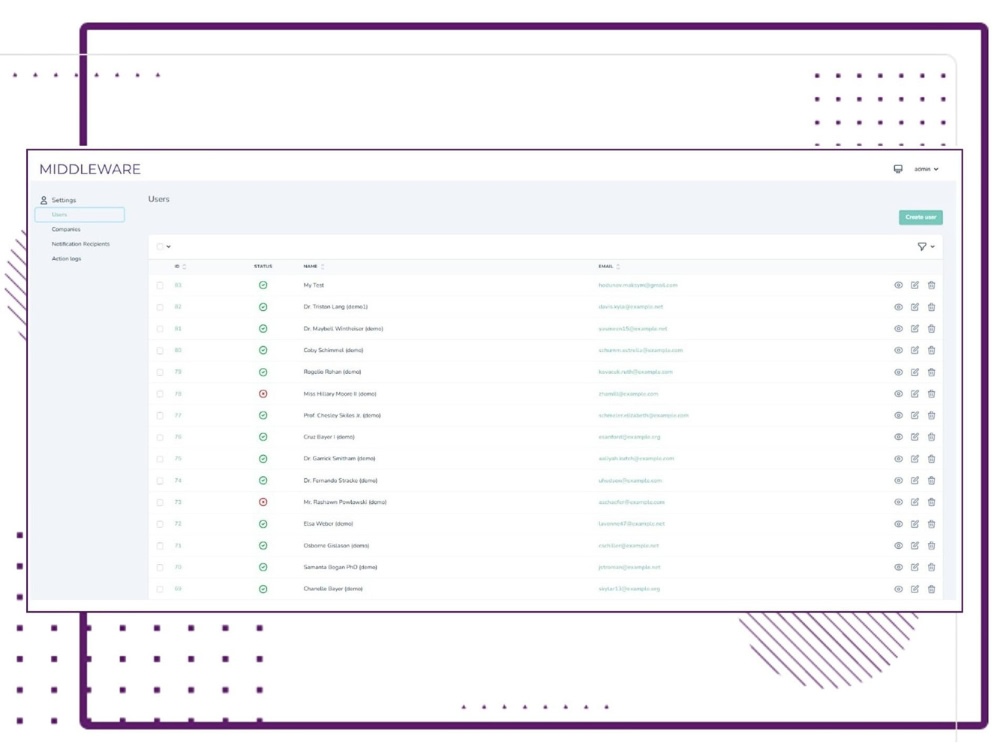Delete the My Test user

931,285
